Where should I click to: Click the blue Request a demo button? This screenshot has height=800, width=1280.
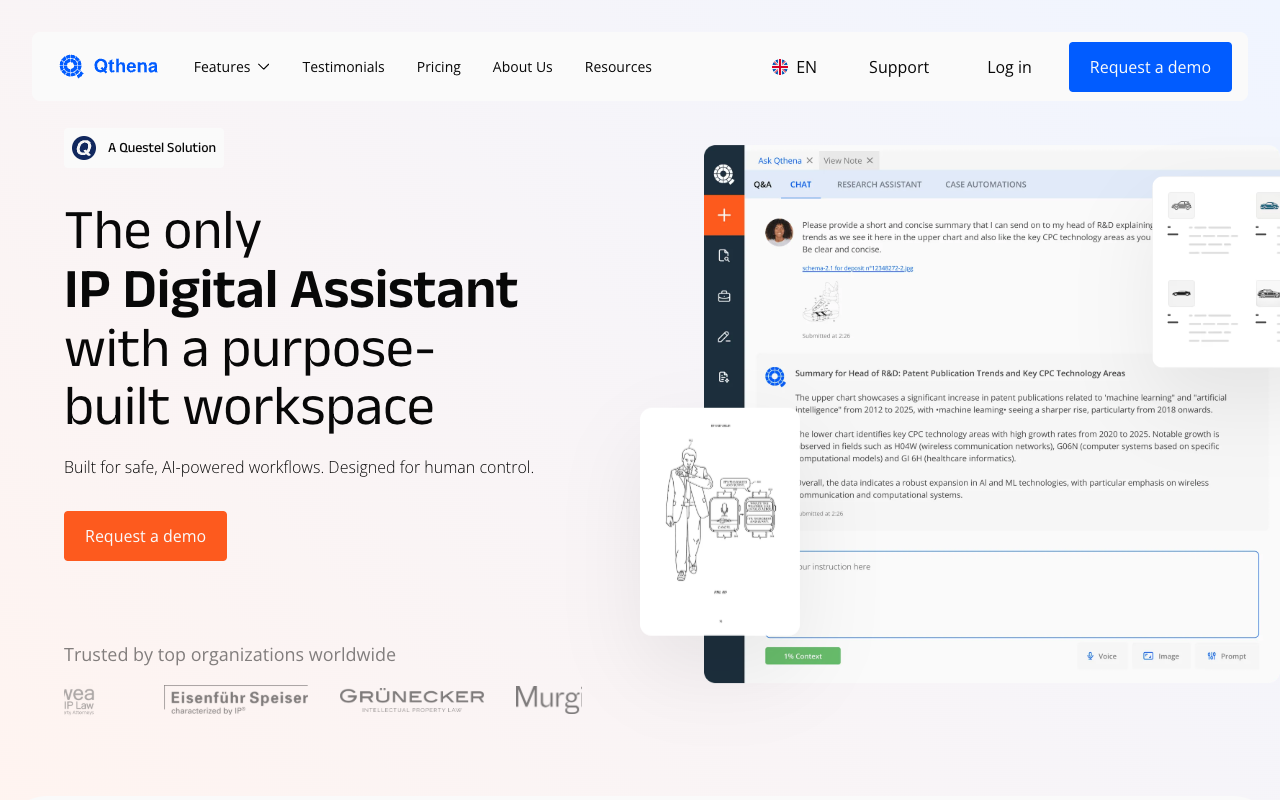click(x=1150, y=67)
